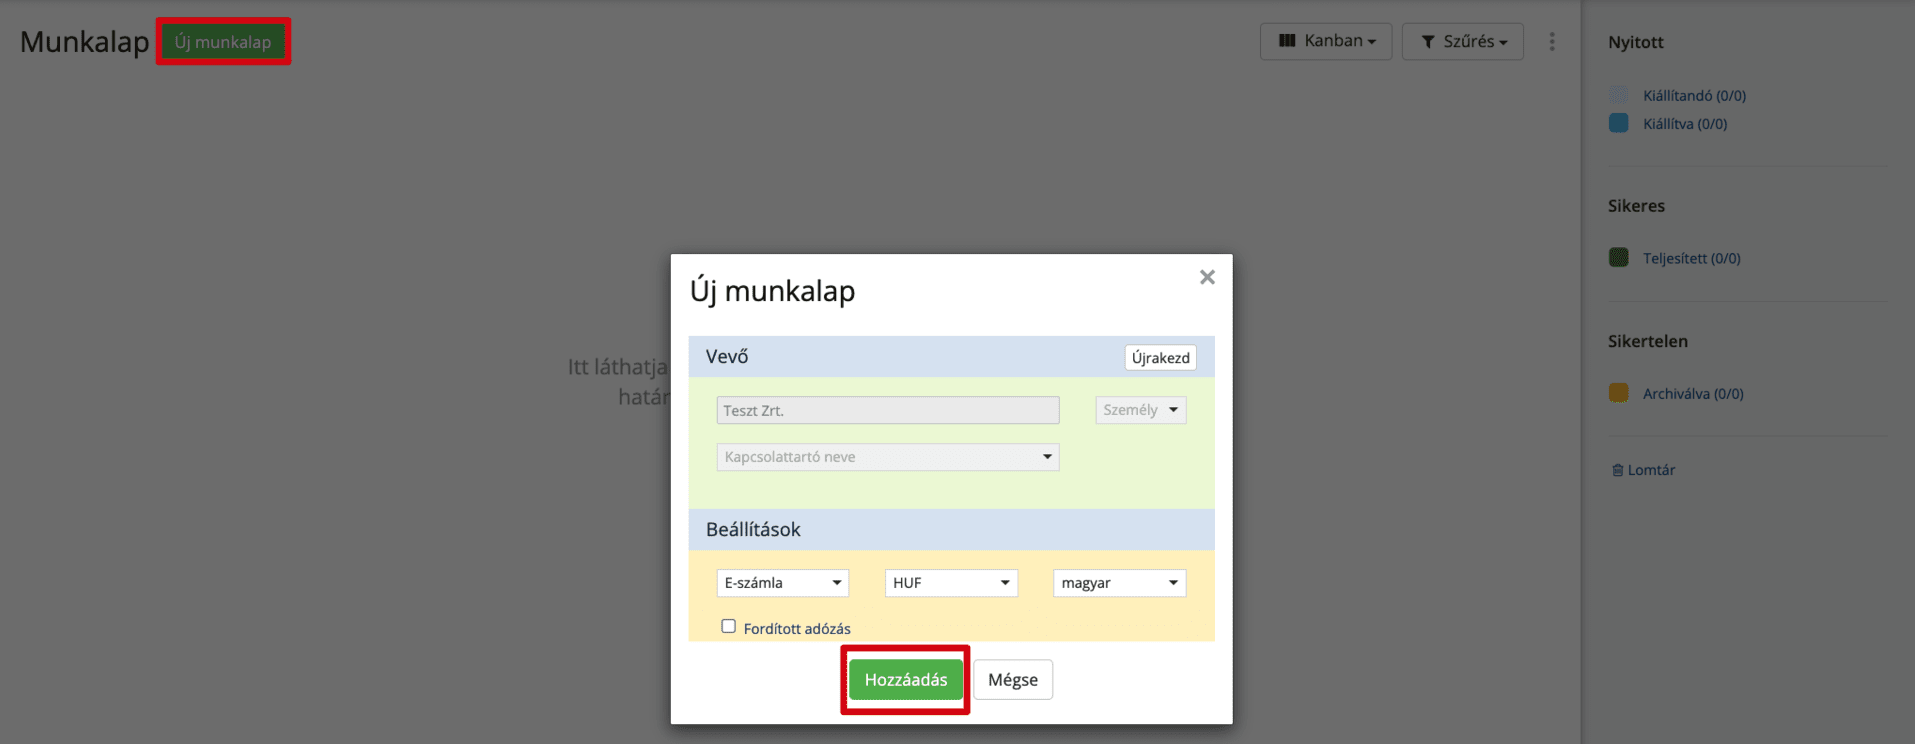Viewport: 1915px width, 744px height.
Task: Click the Új munkalap button in header
Action: pos(223,42)
